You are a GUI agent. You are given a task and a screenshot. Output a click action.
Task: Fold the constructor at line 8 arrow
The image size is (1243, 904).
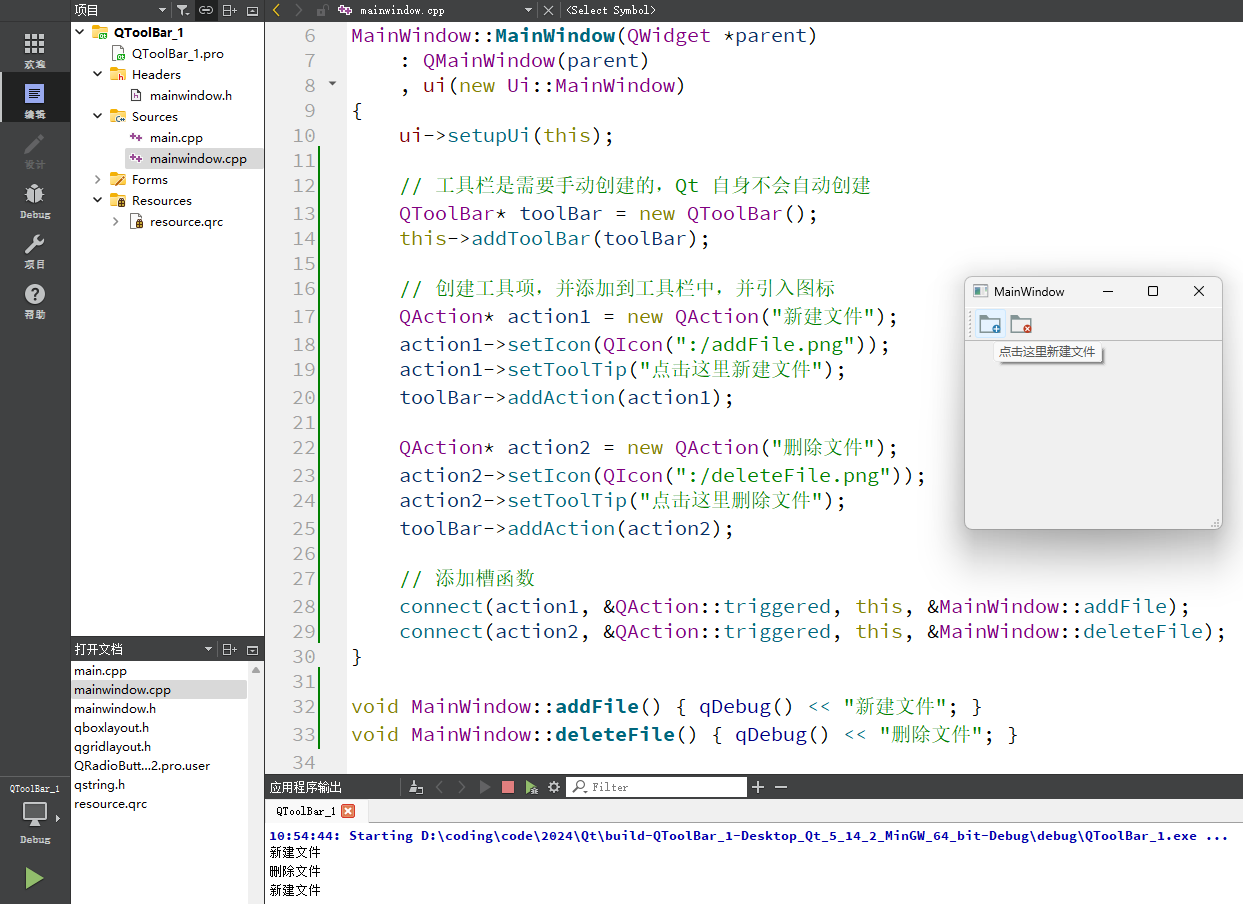(x=333, y=85)
